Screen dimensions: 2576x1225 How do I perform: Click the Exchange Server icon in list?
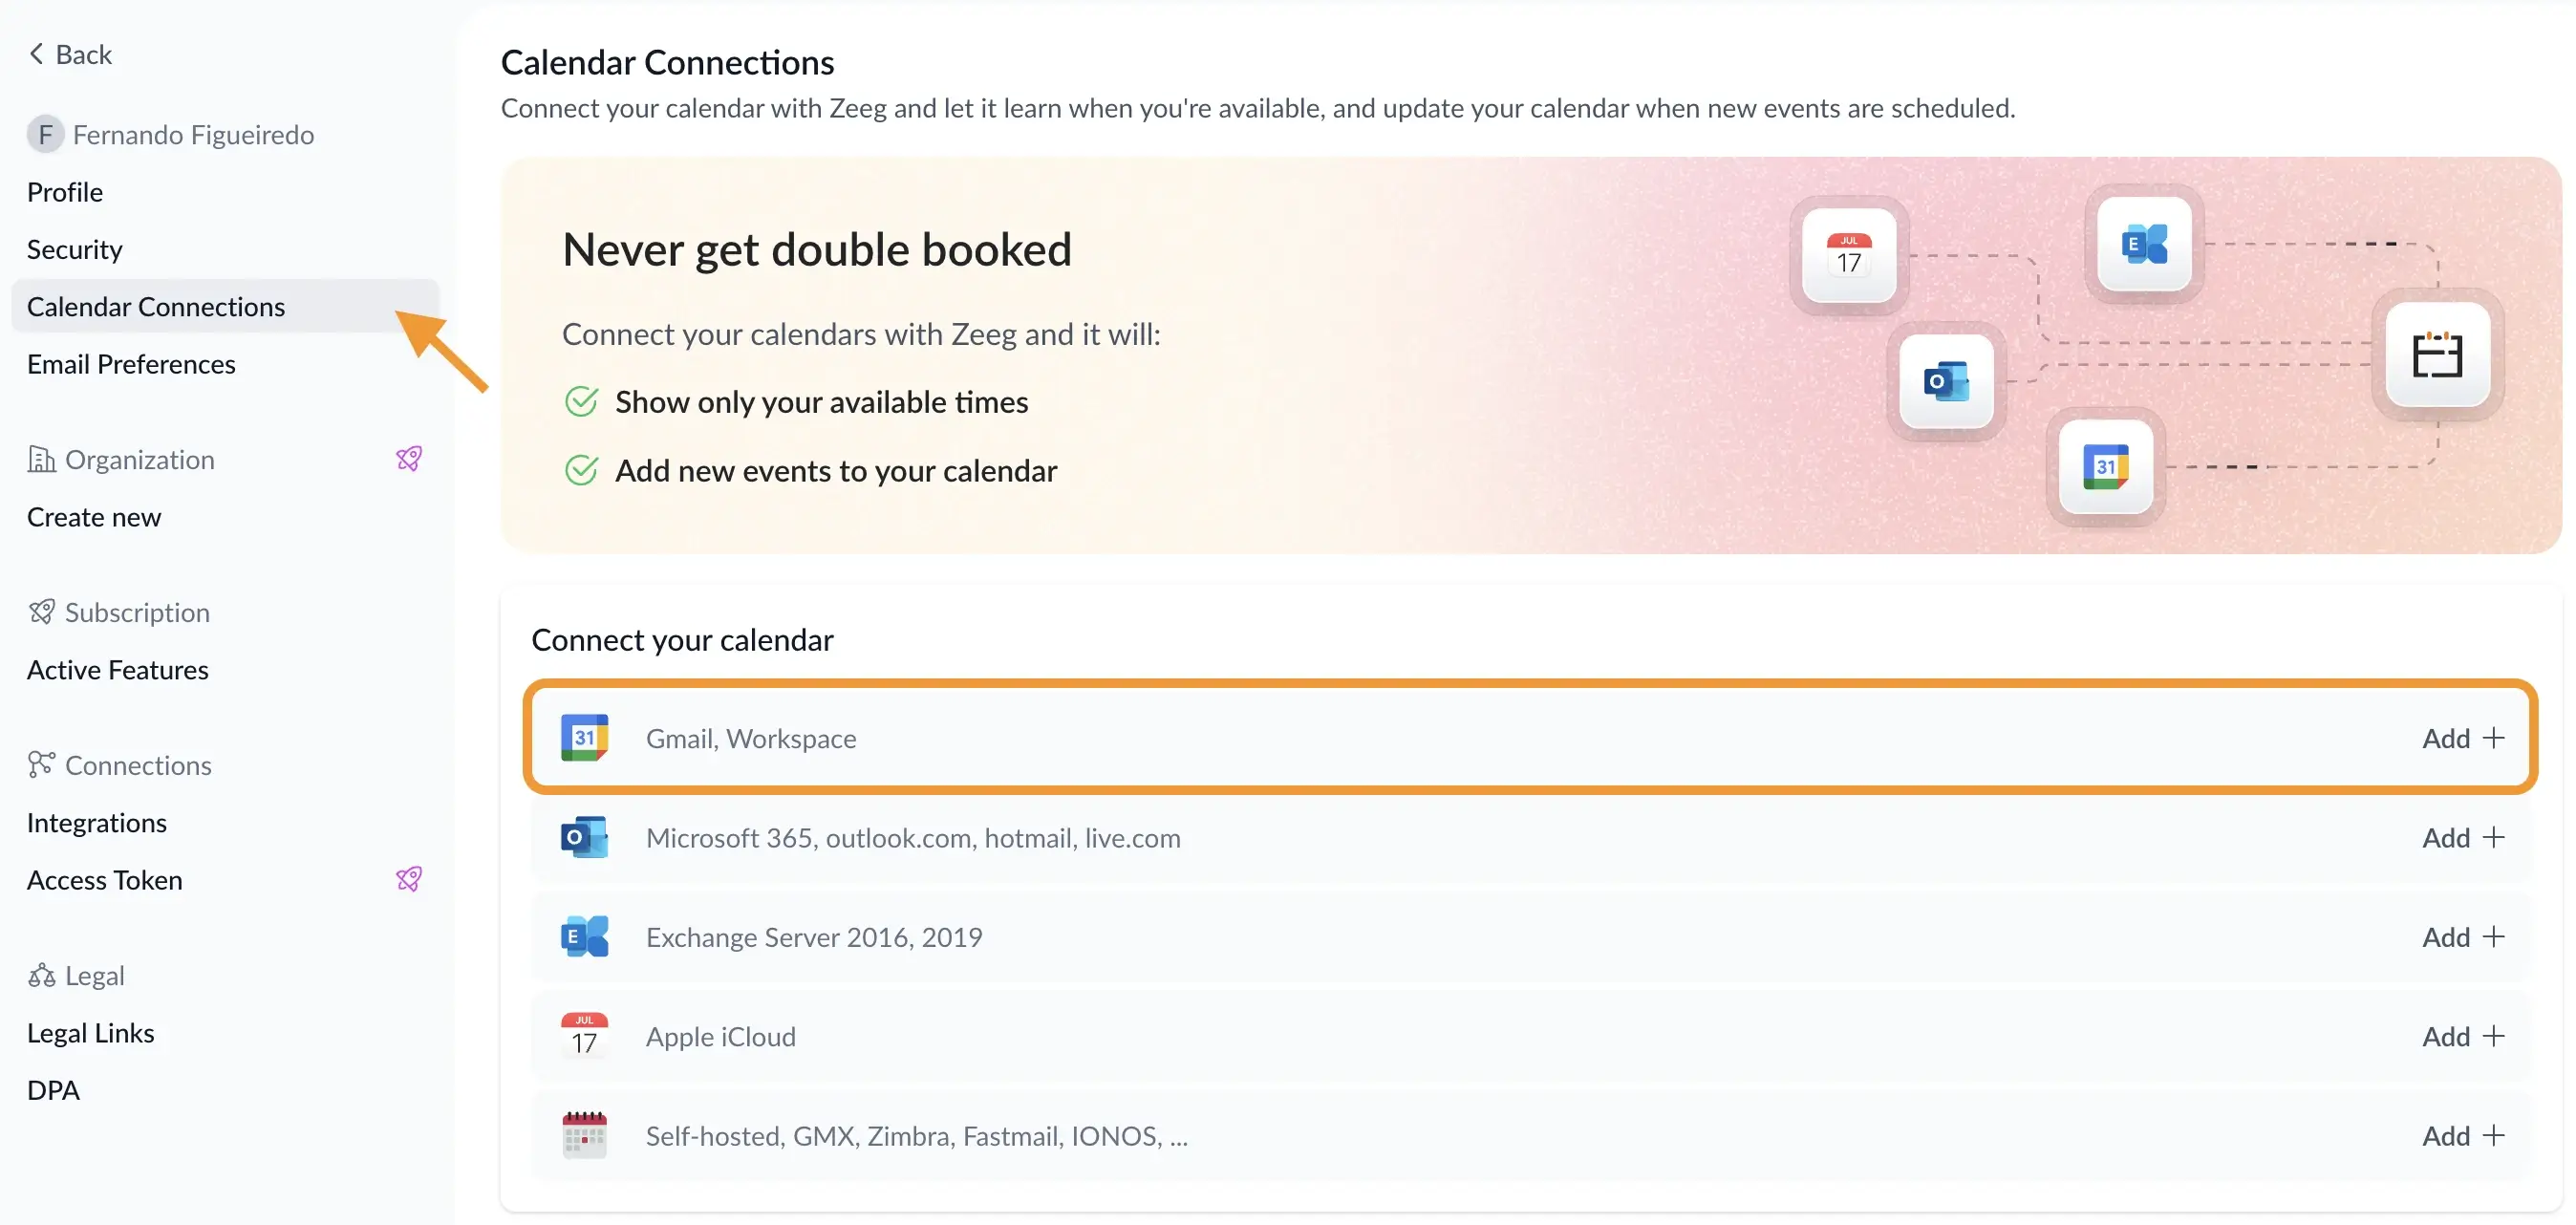coord(584,937)
